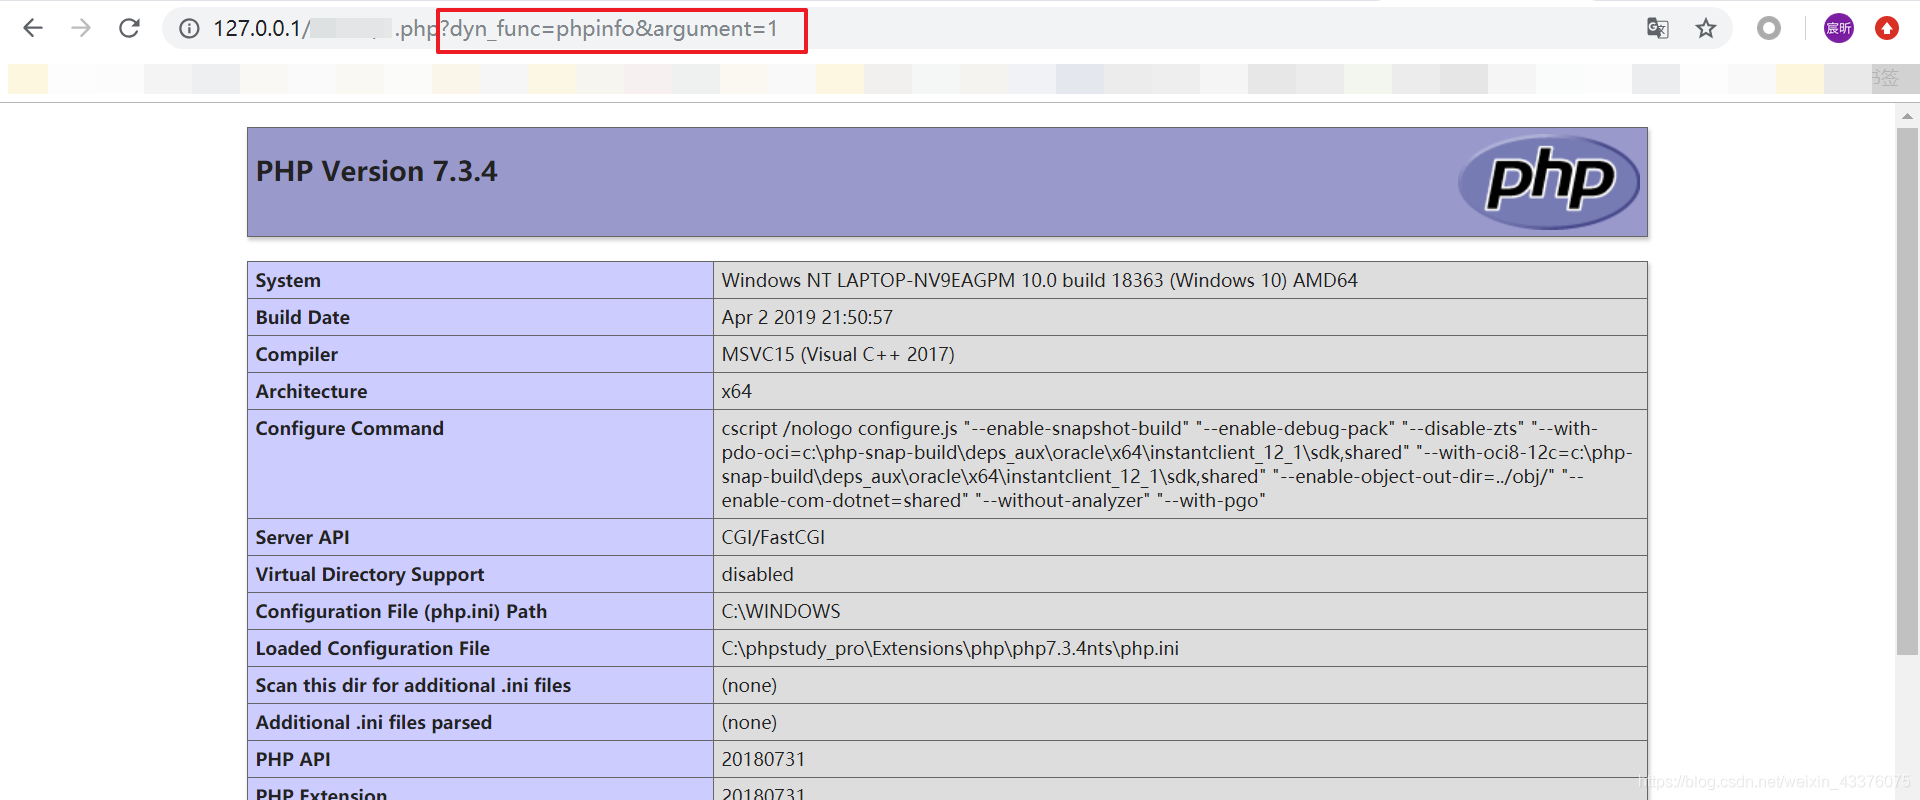Select the 'PHP Version 7.3.4' heading
This screenshot has width=1920, height=800.
click(x=376, y=171)
